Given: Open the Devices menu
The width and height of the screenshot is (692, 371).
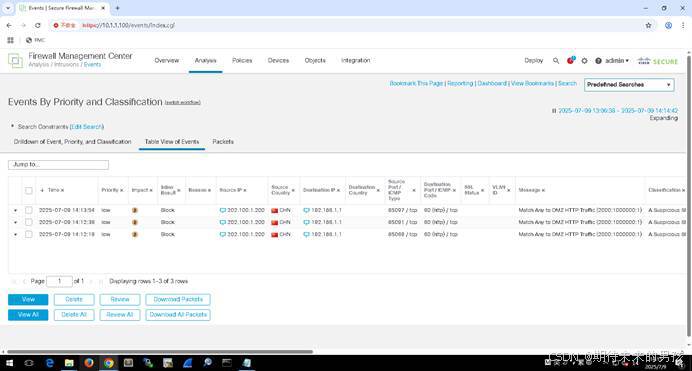Looking at the screenshot, I should [278, 60].
